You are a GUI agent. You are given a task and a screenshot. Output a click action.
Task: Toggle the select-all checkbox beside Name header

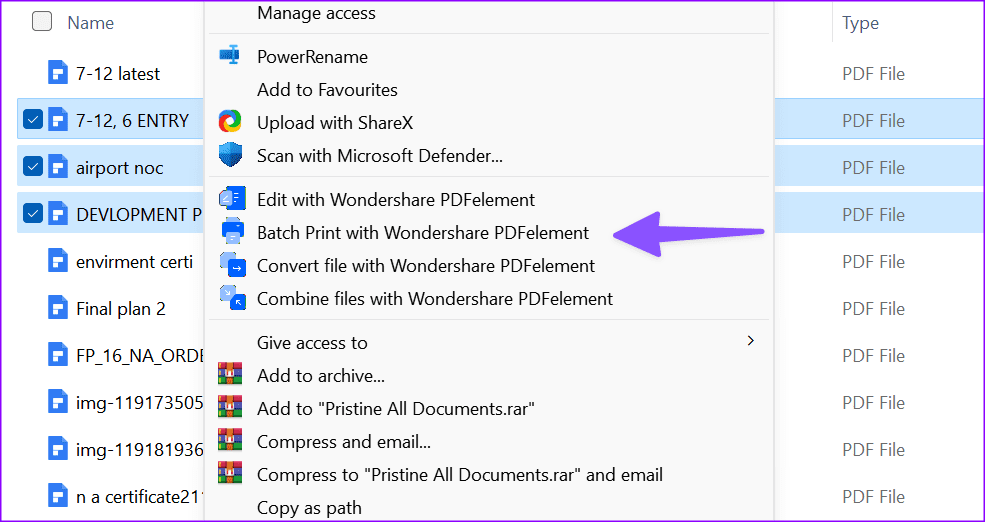(x=42, y=22)
